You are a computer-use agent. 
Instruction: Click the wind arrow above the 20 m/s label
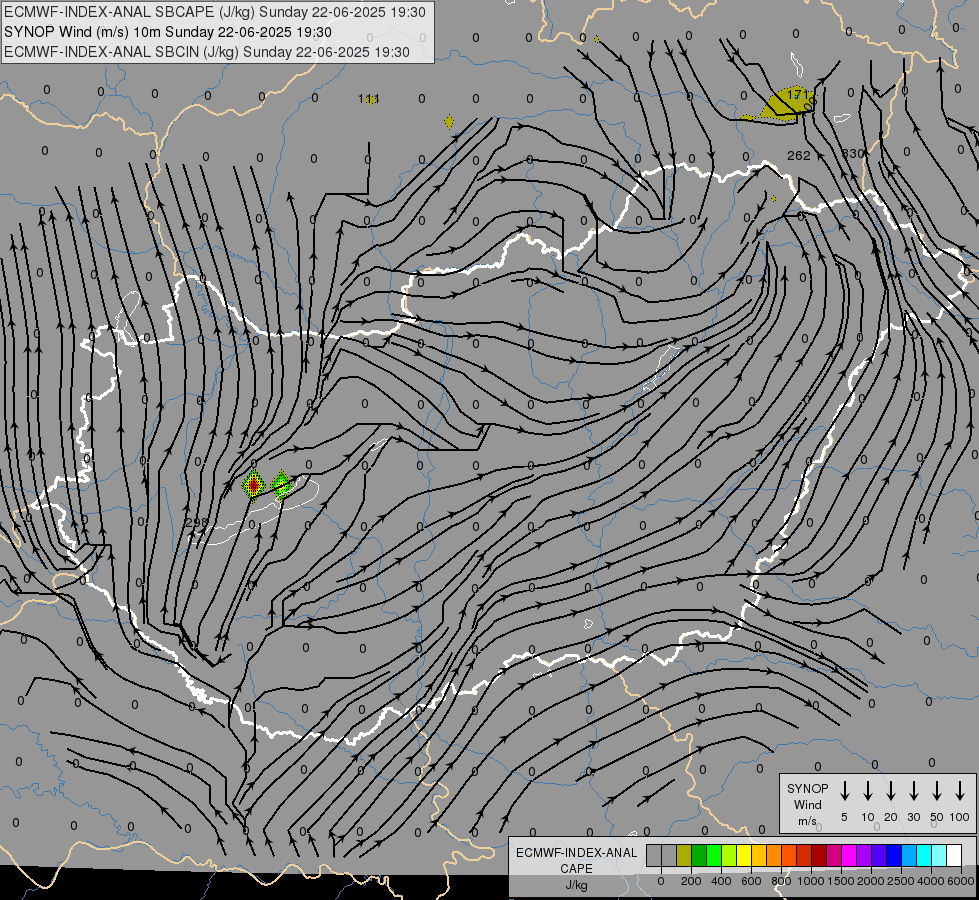(890, 790)
